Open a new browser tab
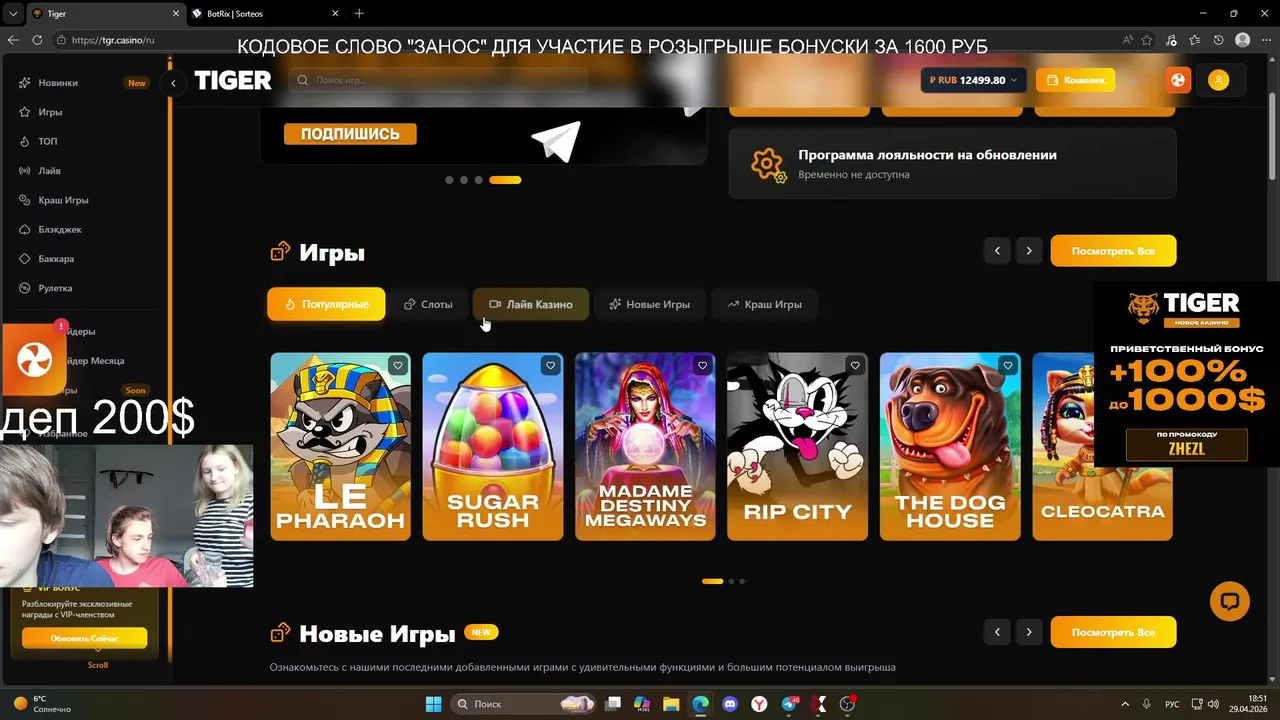 [359, 13]
